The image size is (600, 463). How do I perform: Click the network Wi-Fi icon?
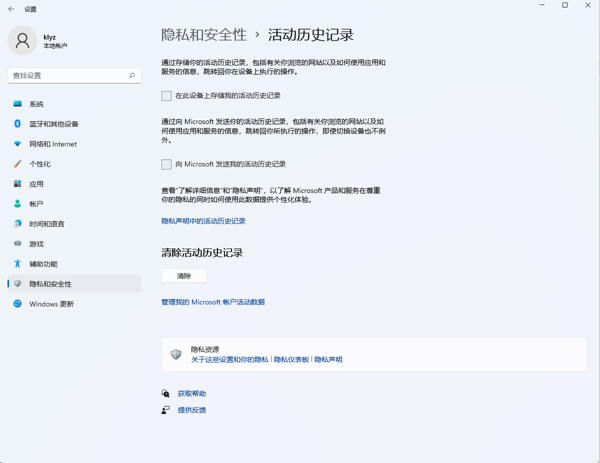coord(17,144)
